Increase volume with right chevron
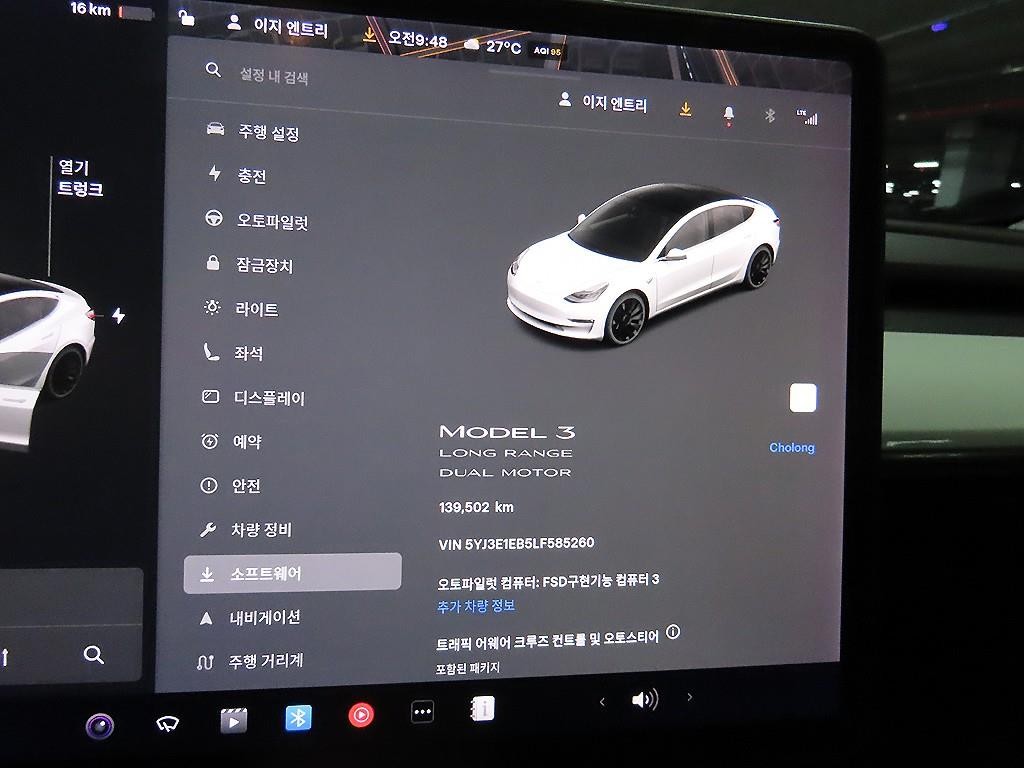 point(689,697)
